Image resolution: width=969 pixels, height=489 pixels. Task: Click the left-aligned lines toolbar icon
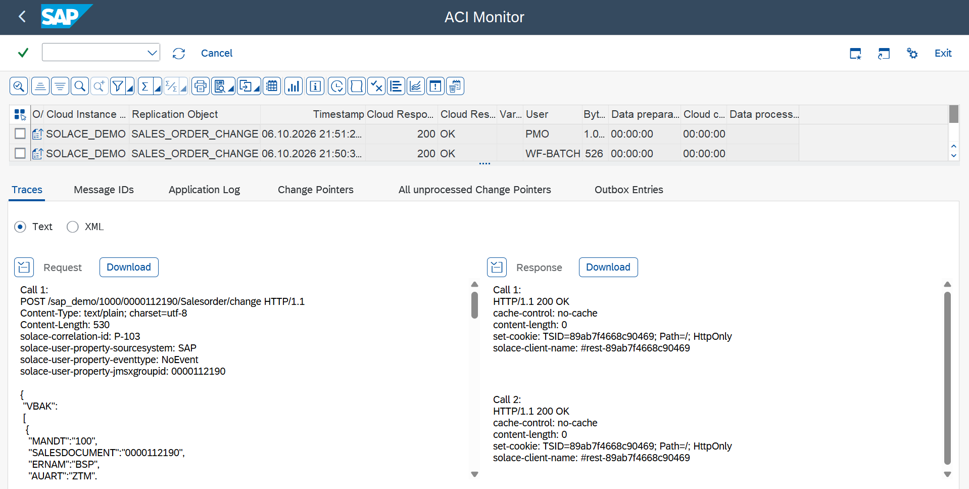pyautogui.click(x=396, y=87)
